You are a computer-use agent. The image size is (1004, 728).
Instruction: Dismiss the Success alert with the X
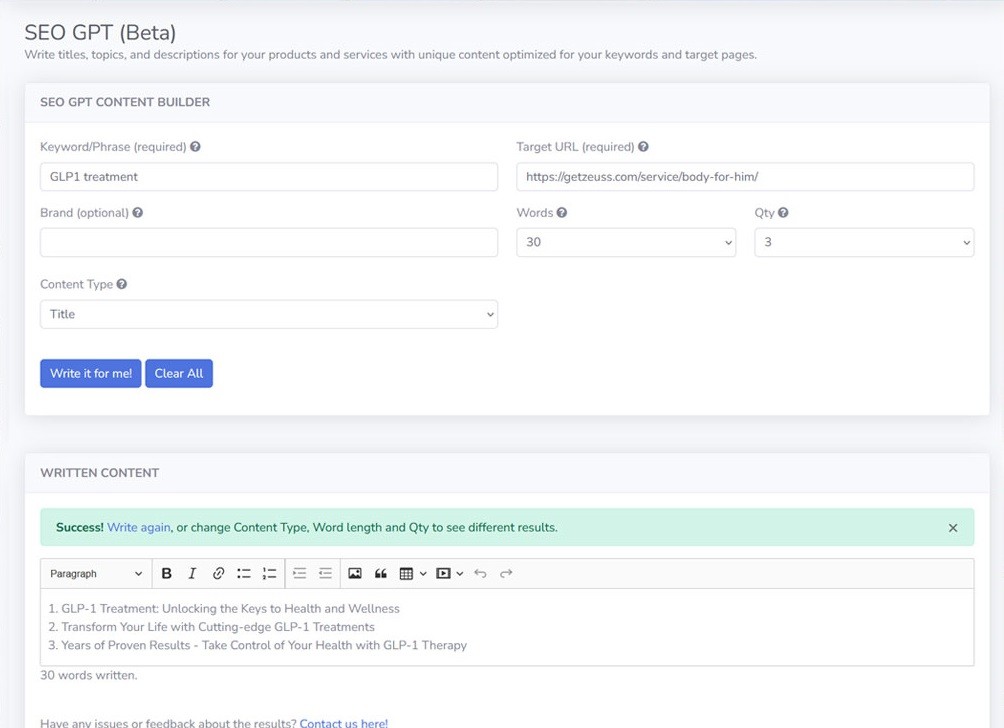(953, 528)
